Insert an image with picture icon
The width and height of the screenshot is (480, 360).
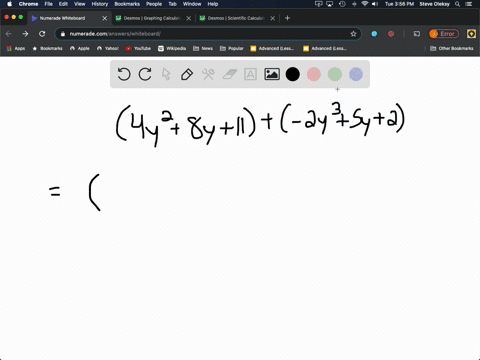(x=272, y=74)
